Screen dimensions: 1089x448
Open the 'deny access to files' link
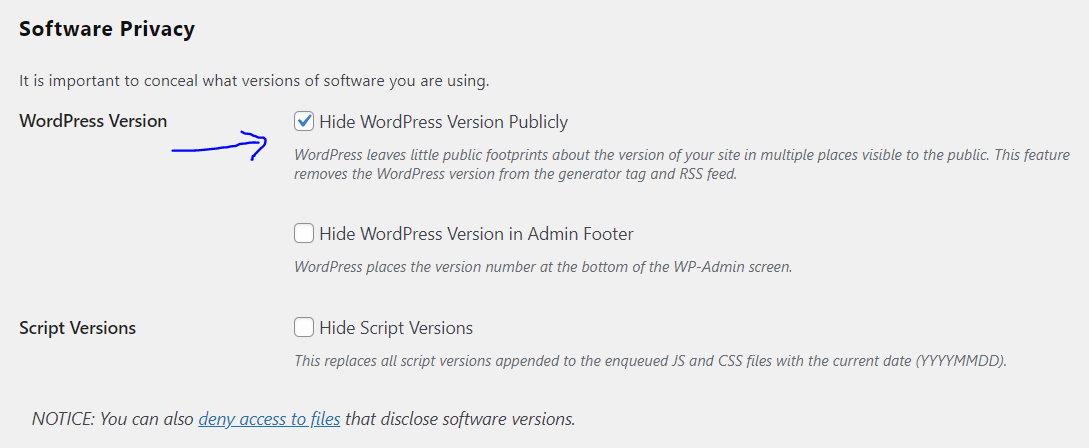[x=269, y=418]
